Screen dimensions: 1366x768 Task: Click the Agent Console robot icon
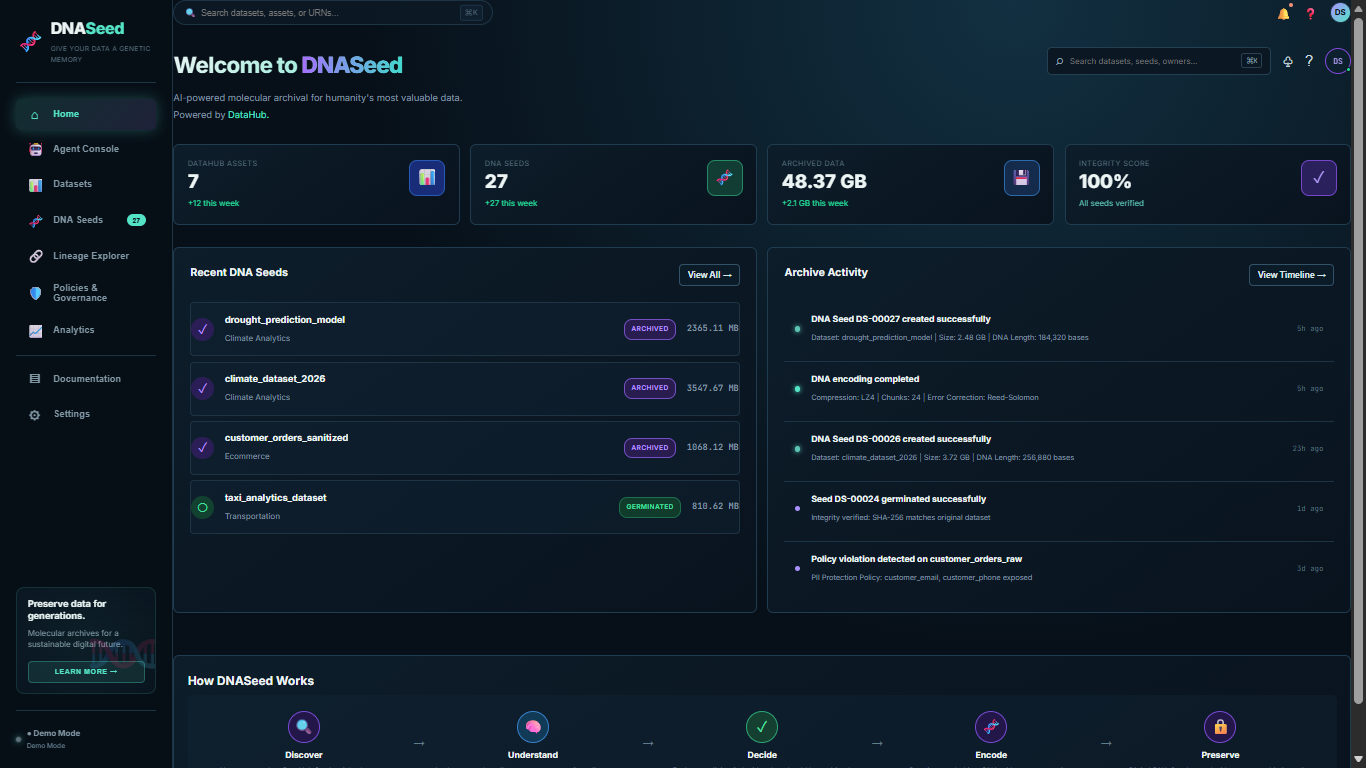[x=35, y=149]
